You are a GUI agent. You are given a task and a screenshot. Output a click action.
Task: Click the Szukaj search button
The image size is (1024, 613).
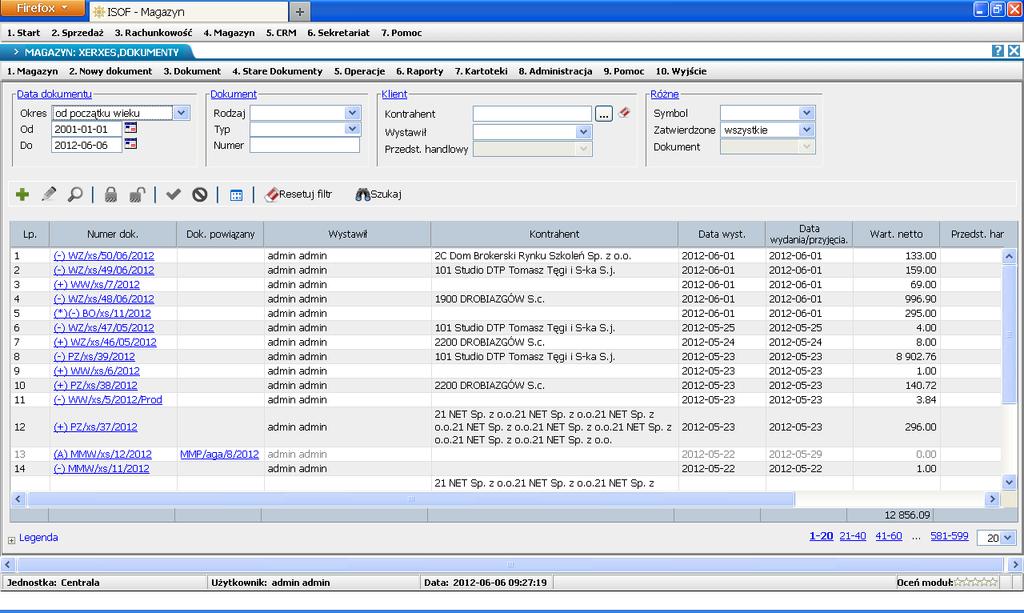coord(378,195)
